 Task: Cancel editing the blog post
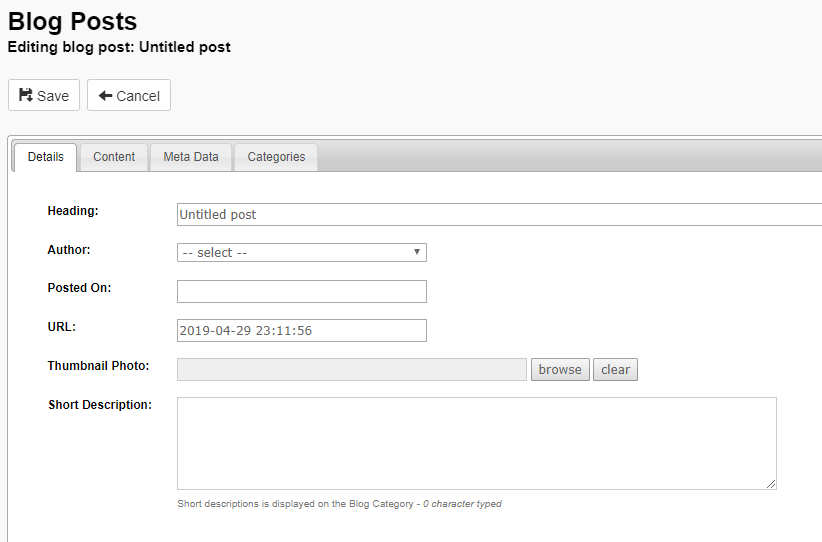(x=129, y=95)
